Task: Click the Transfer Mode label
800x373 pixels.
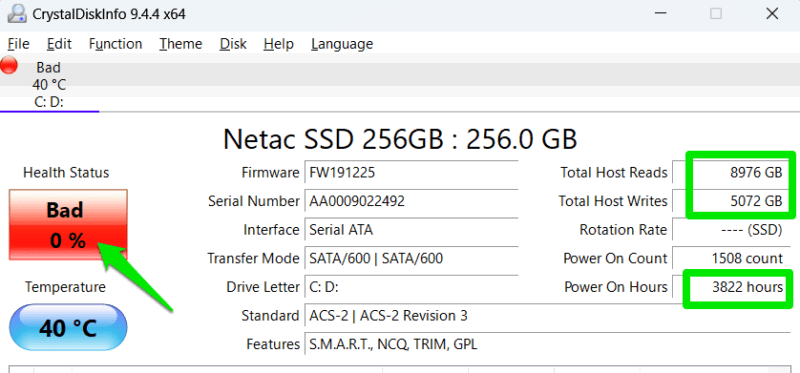Action: click(254, 259)
